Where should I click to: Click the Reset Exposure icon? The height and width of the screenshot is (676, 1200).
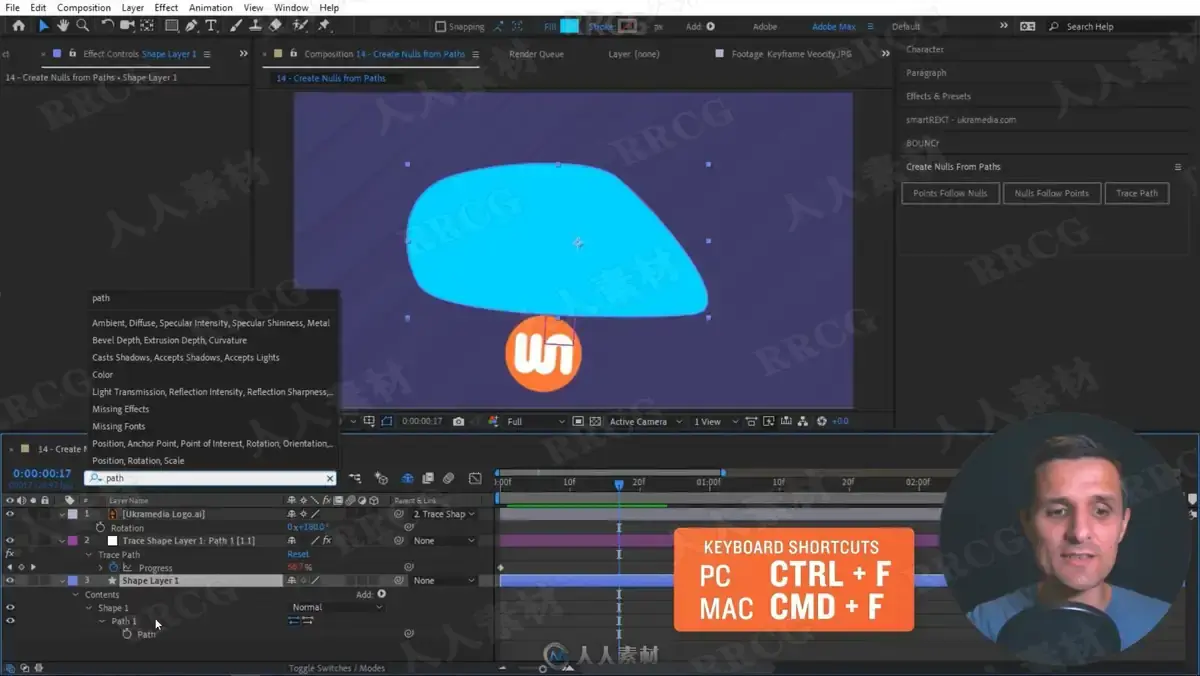tap(822, 422)
